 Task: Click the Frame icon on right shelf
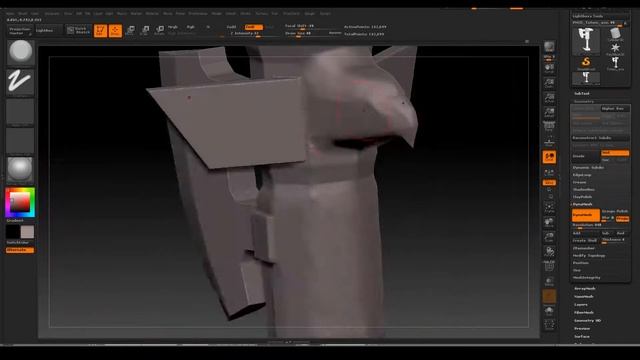point(549,208)
